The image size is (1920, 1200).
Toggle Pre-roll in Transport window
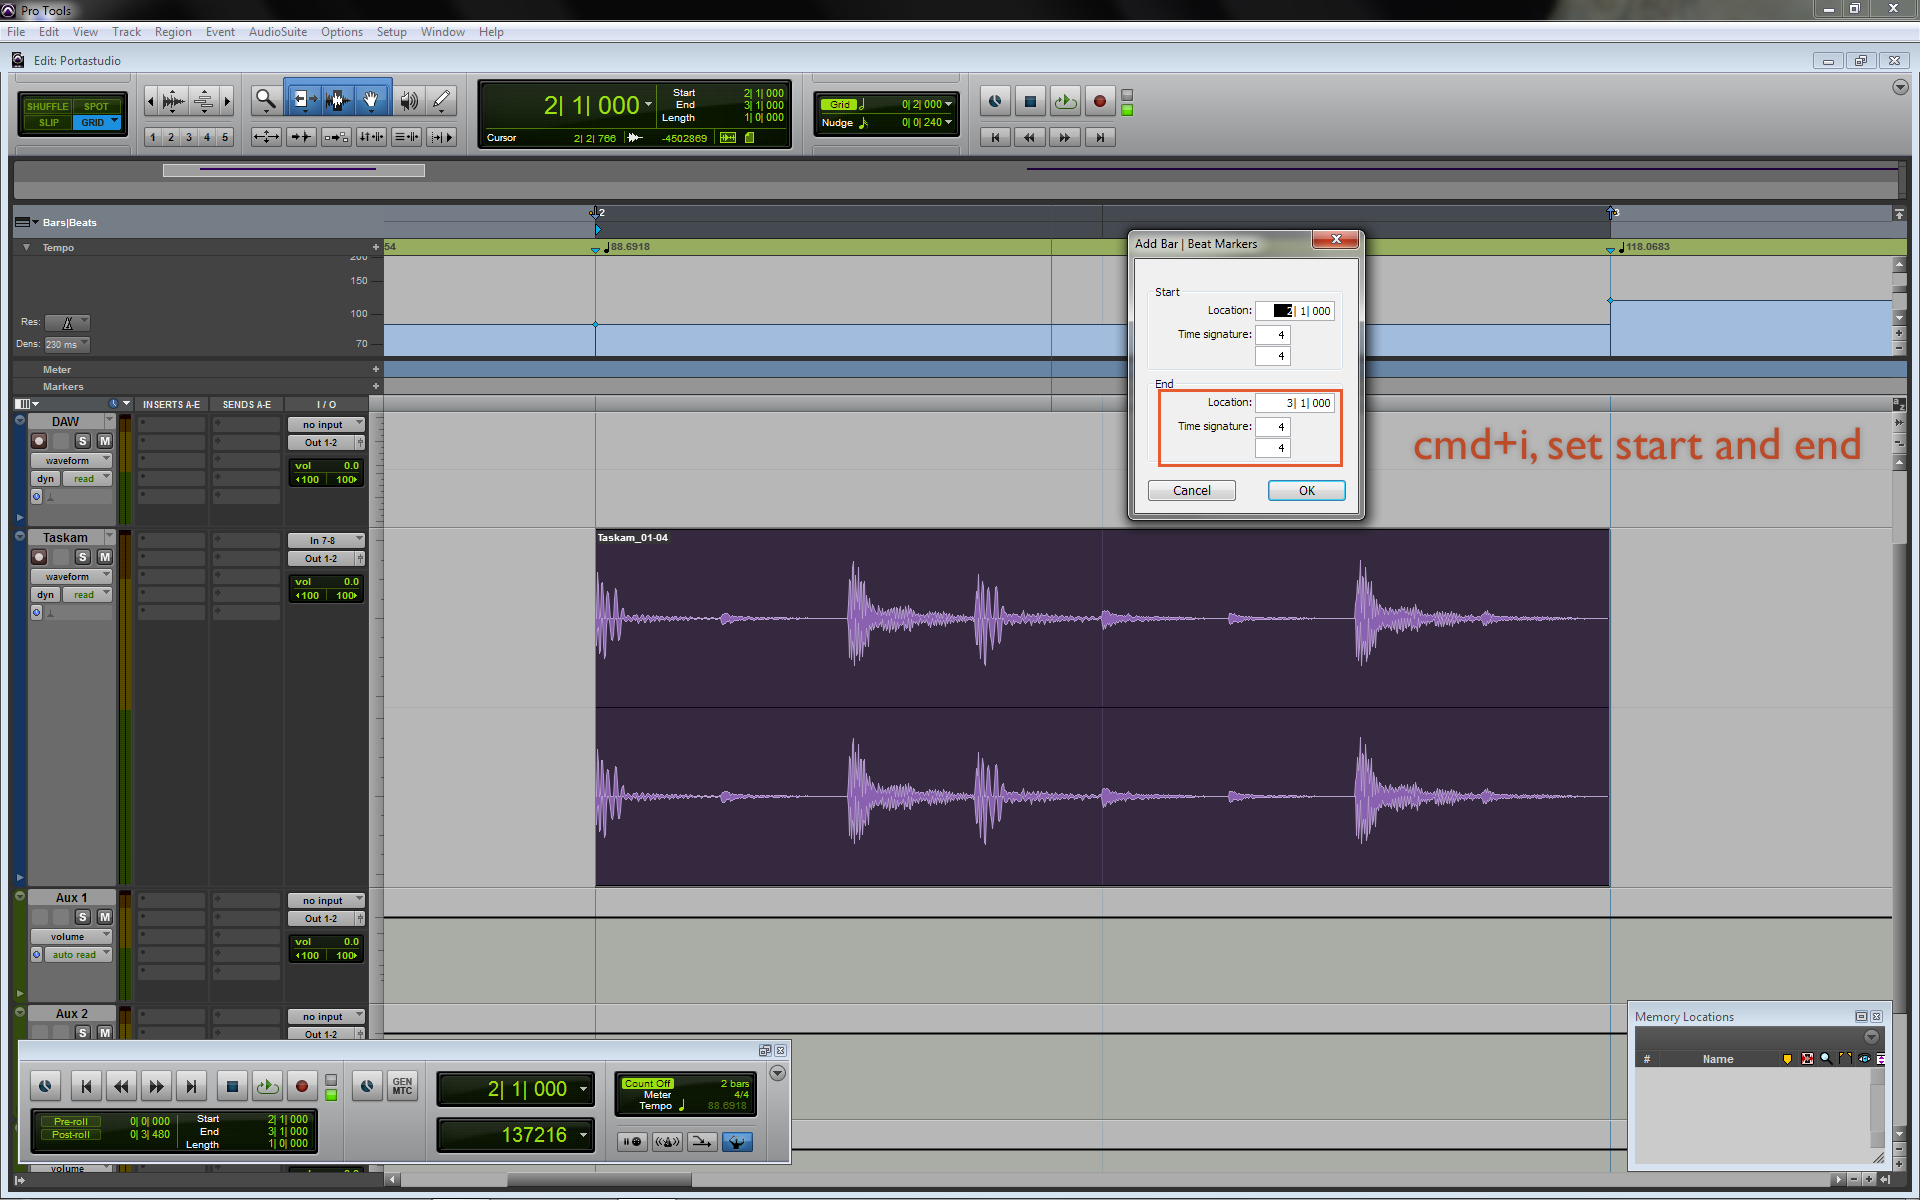71,1122
